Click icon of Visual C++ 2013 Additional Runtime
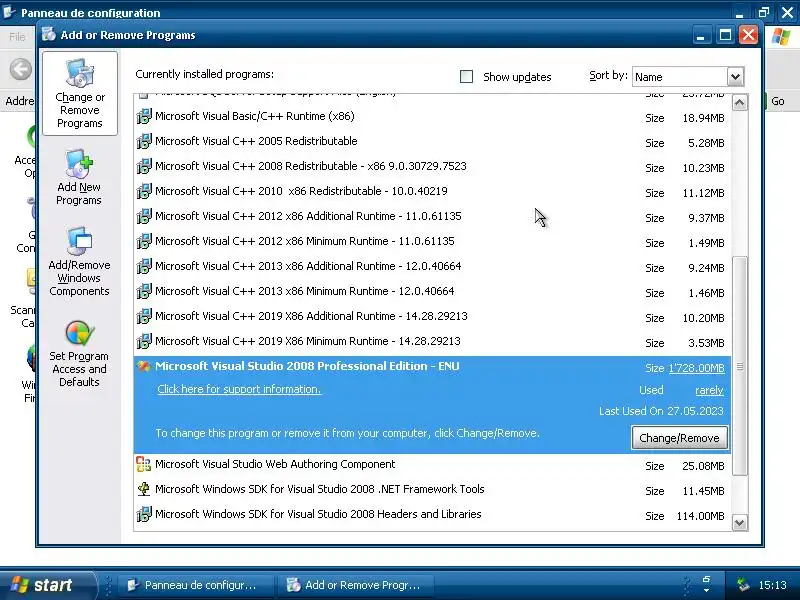This screenshot has width=800, height=600. 144,266
